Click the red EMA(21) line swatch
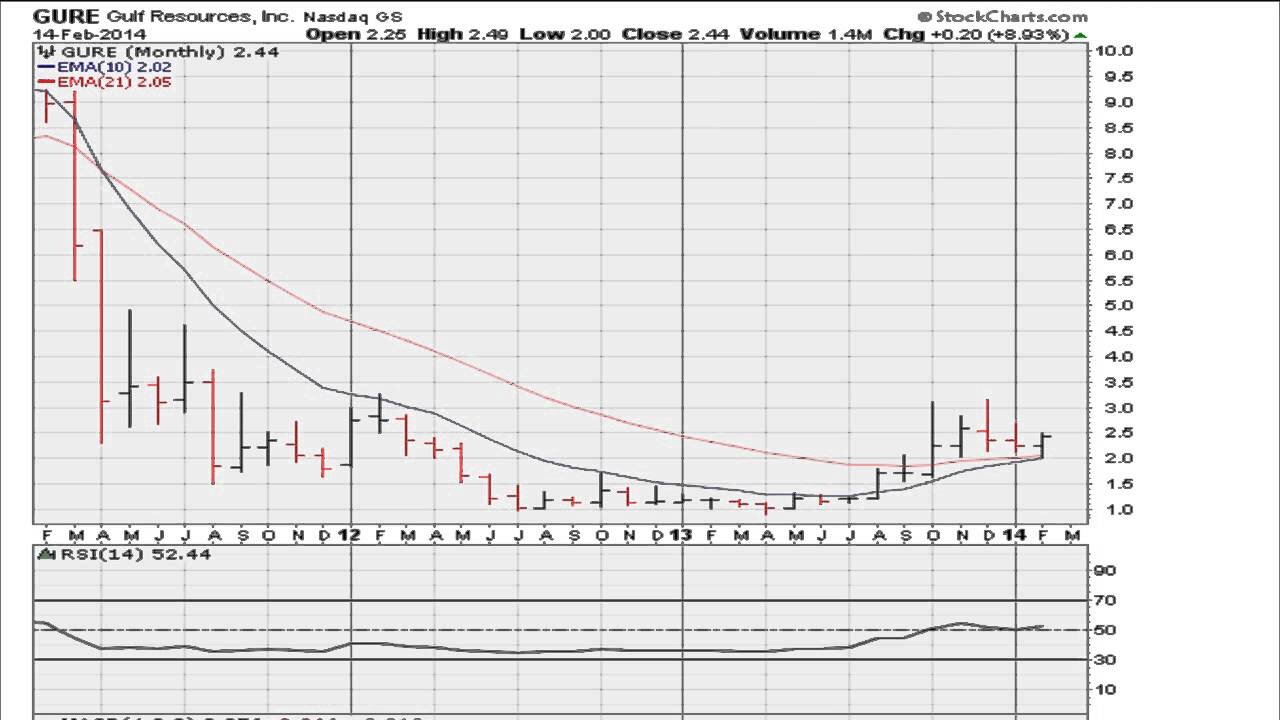1280x720 pixels. click(x=45, y=82)
